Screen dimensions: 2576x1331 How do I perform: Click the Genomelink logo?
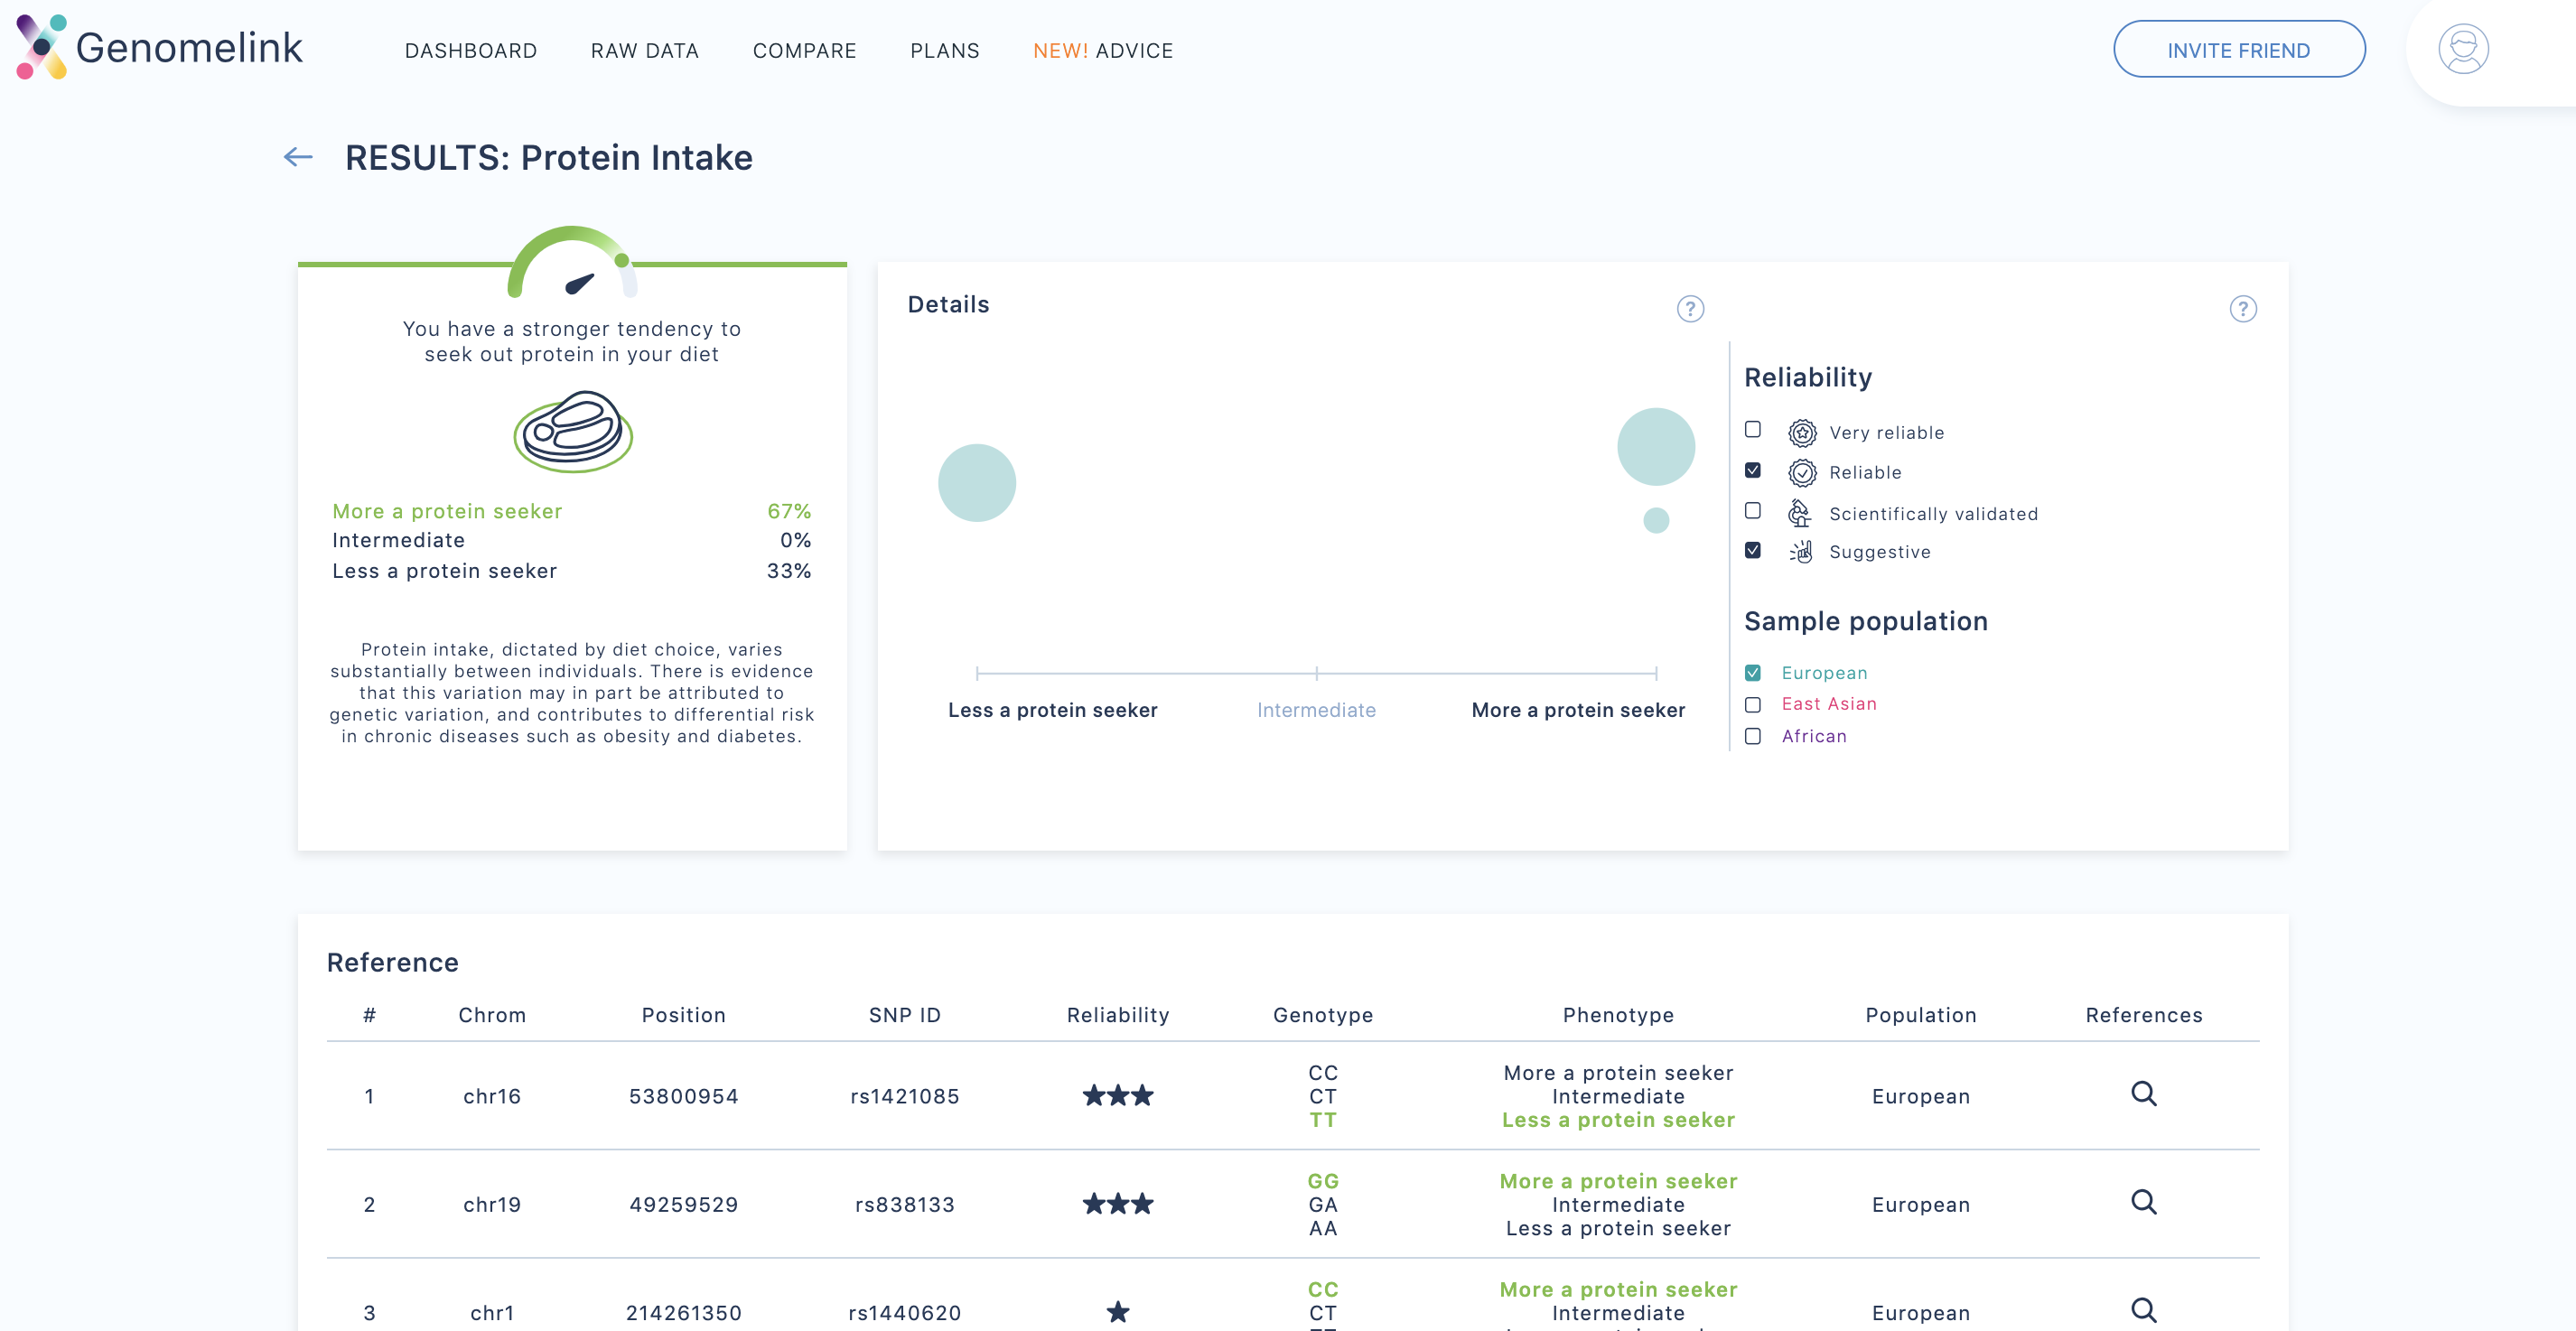(159, 47)
